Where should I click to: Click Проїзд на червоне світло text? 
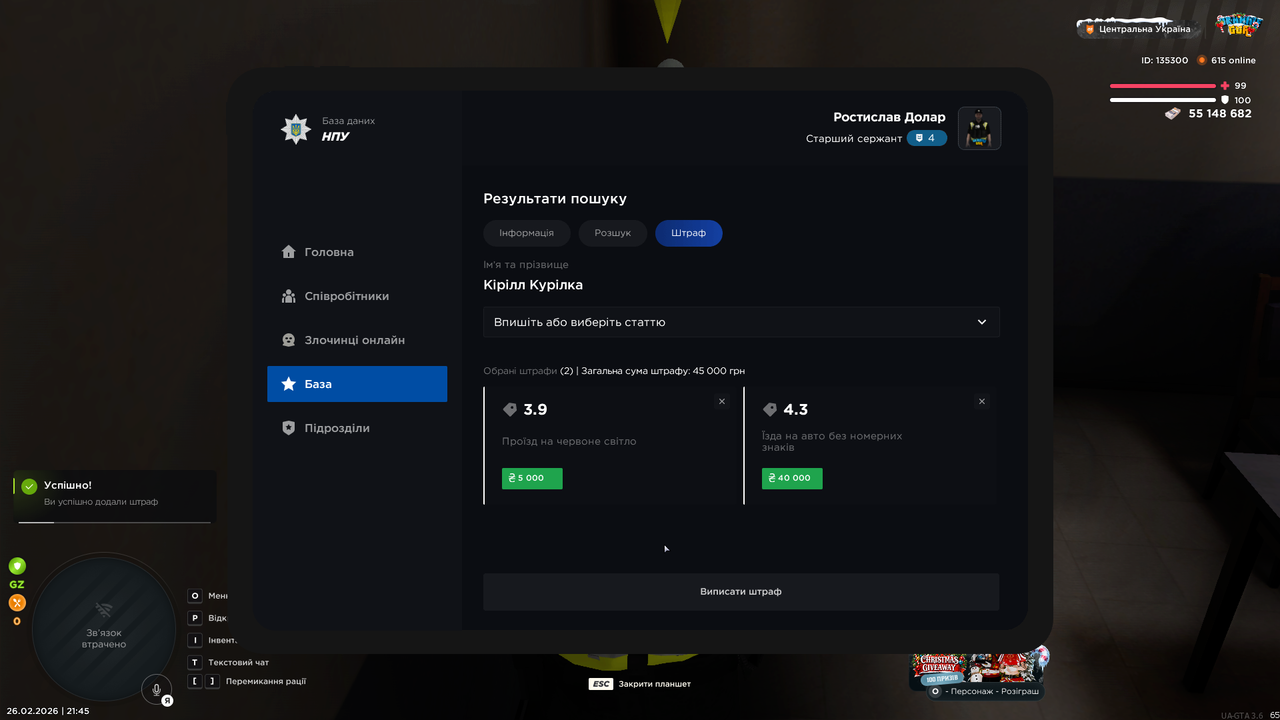(569, 441)
